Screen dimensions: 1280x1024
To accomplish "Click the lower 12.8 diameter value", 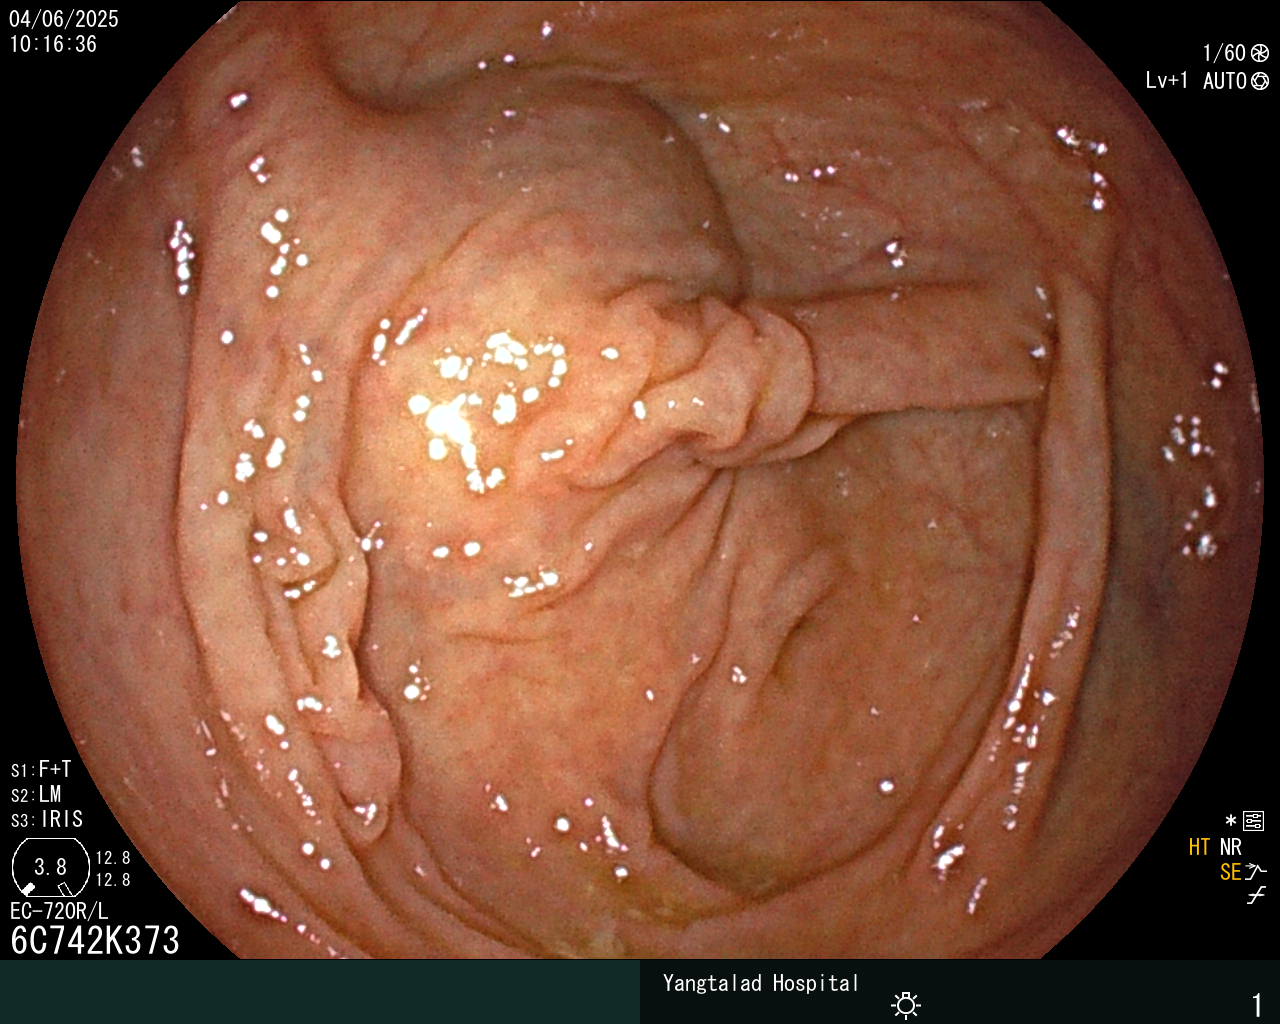I will coord(113,880).
